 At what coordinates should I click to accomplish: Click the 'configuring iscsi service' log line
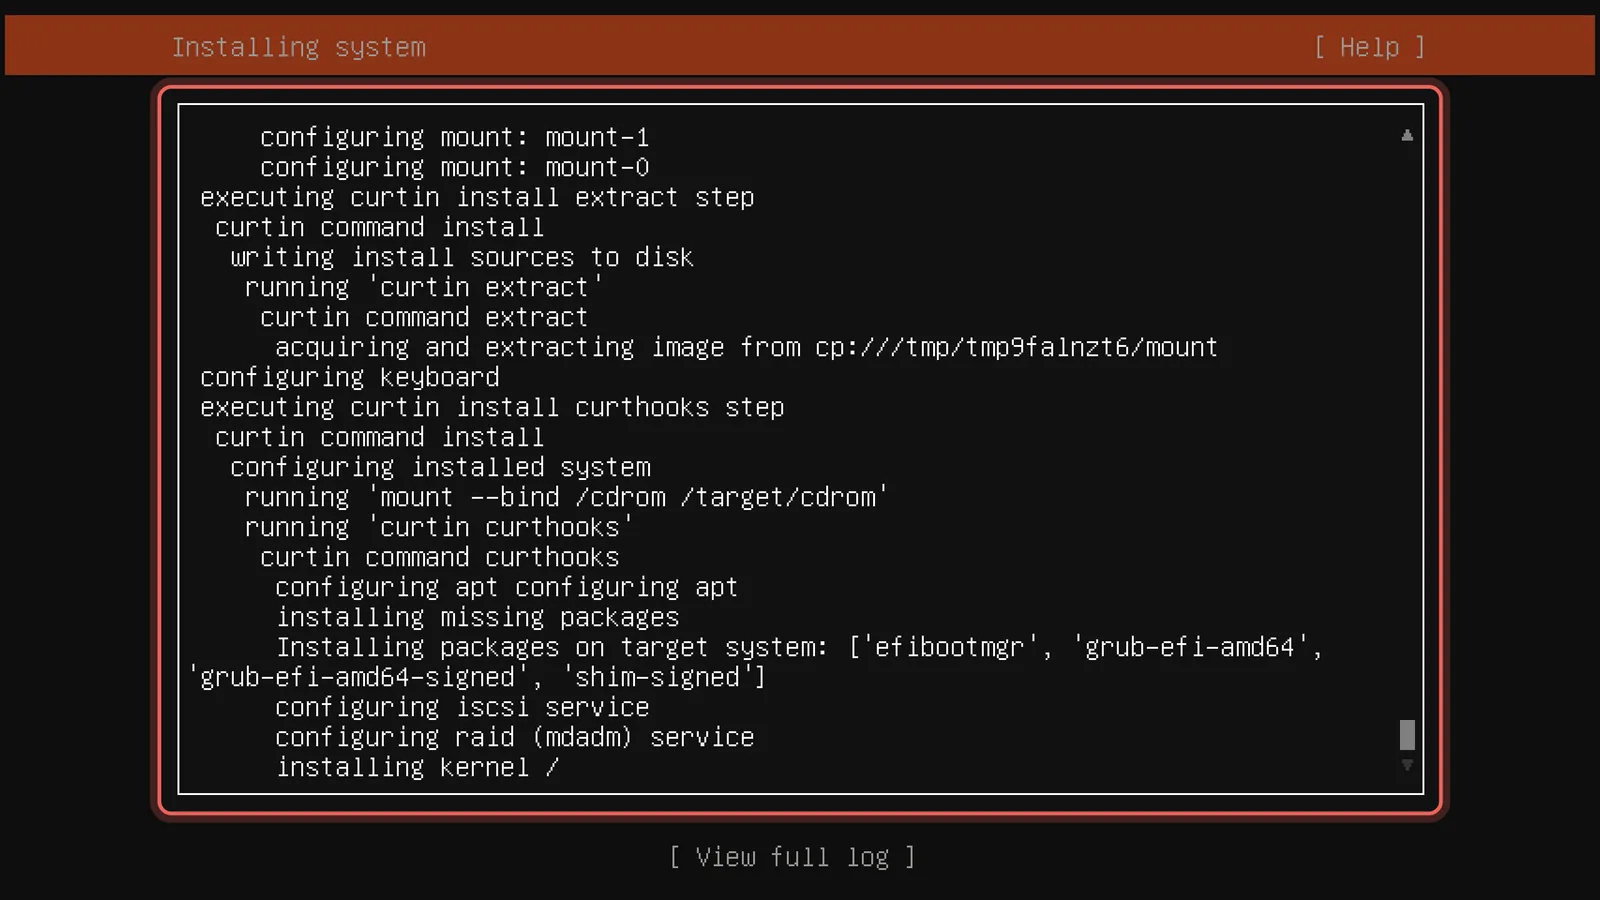462,707
